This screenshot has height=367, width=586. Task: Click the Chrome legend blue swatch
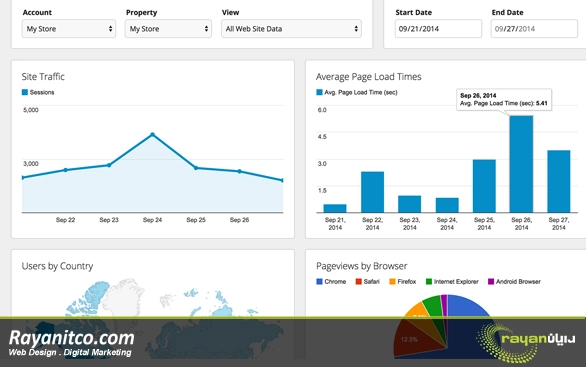coord(319,281)
